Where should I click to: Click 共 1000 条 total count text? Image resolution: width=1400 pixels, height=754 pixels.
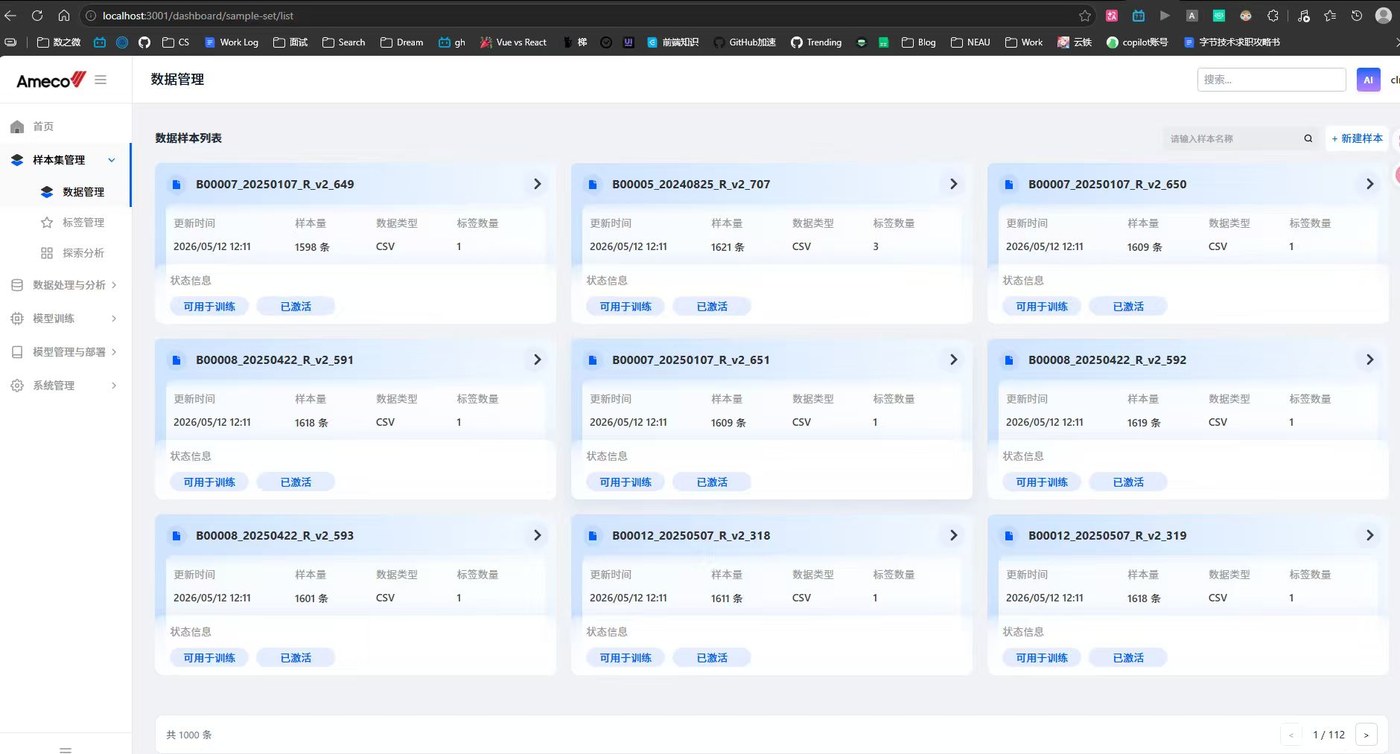tap(189, 735)
